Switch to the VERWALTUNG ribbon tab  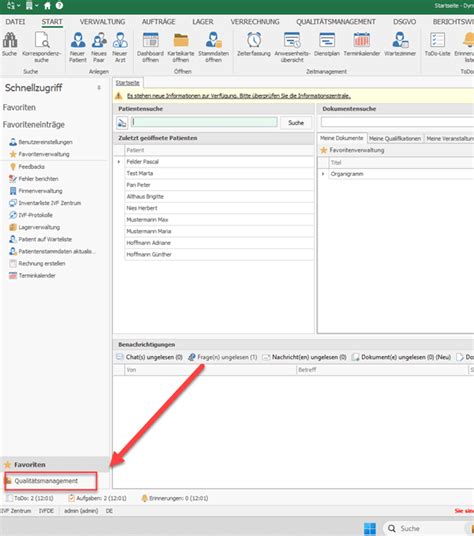(103, 22)
